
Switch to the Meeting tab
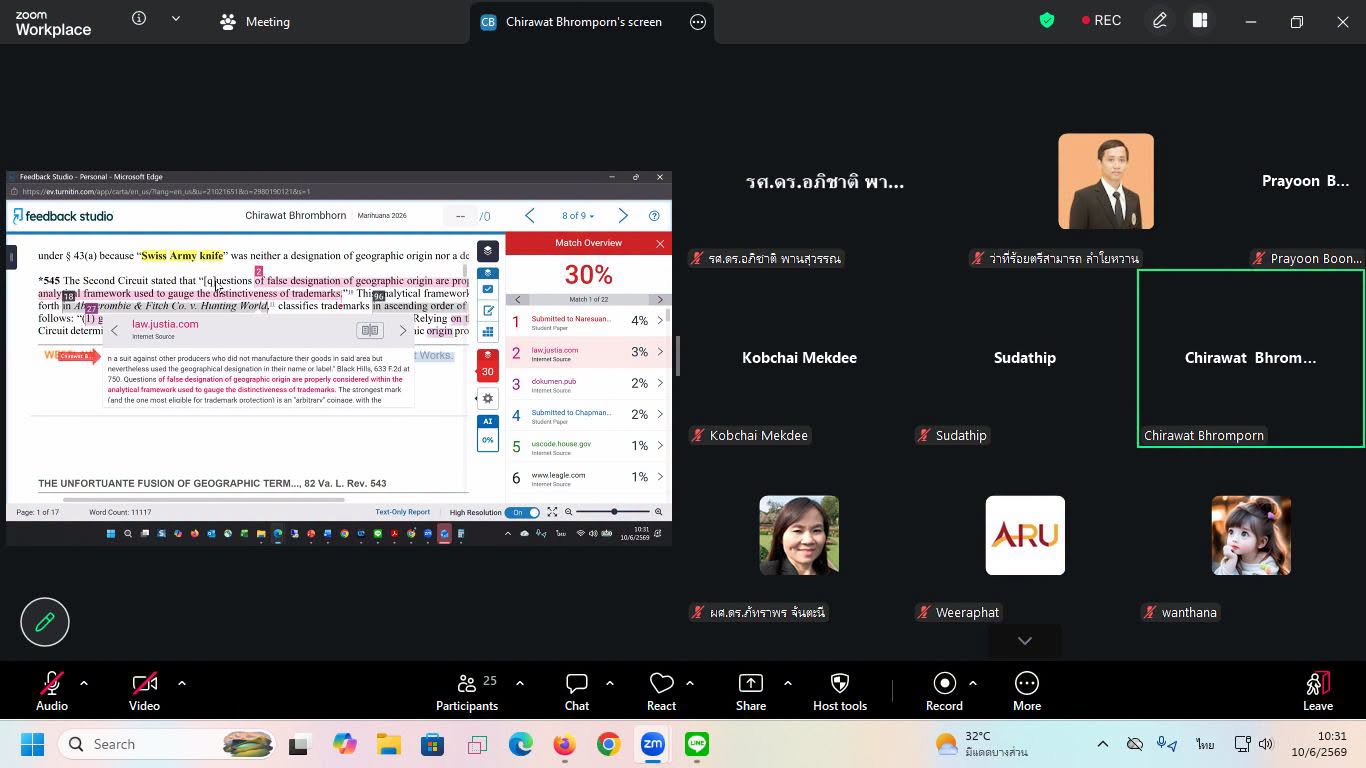point(255,21)
